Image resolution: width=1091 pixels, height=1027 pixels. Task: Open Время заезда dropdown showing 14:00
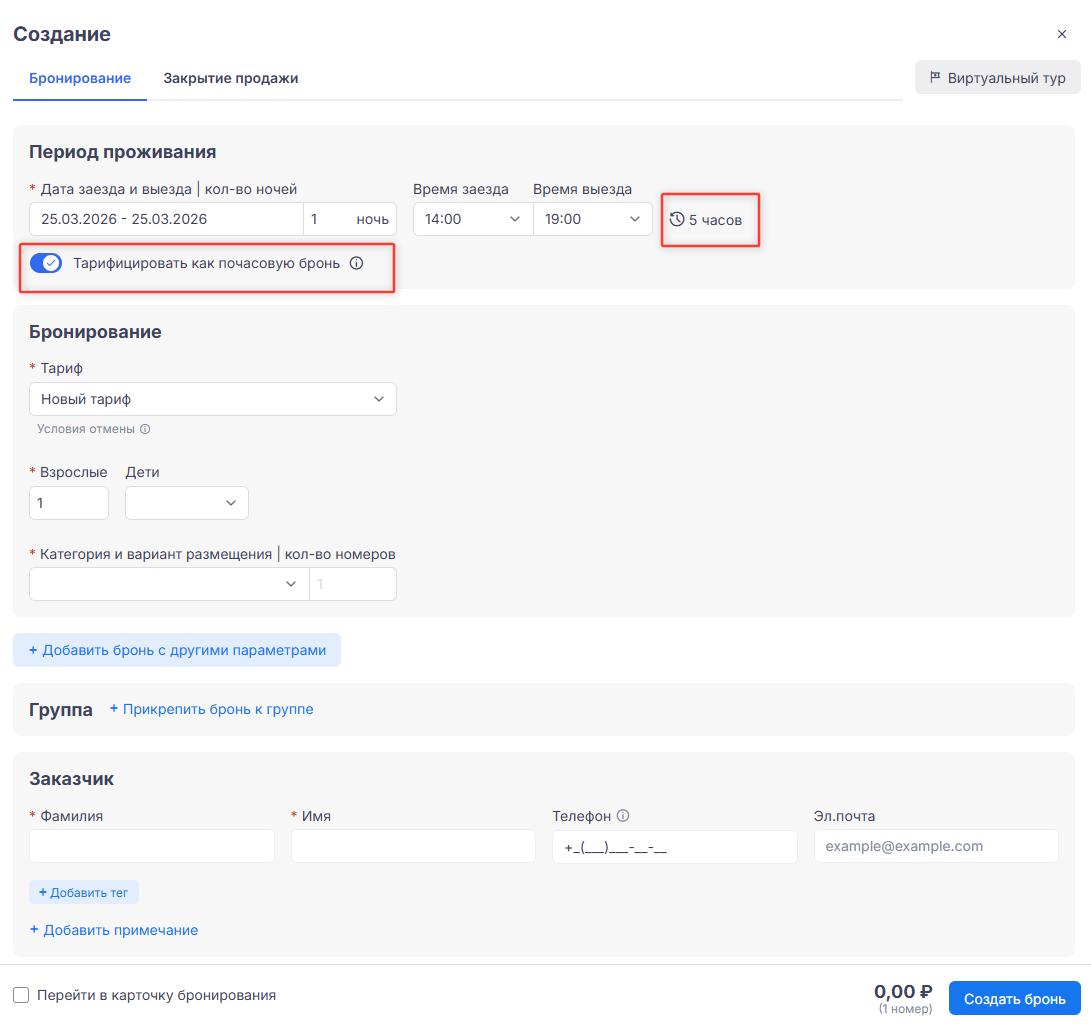coord(472,219)
